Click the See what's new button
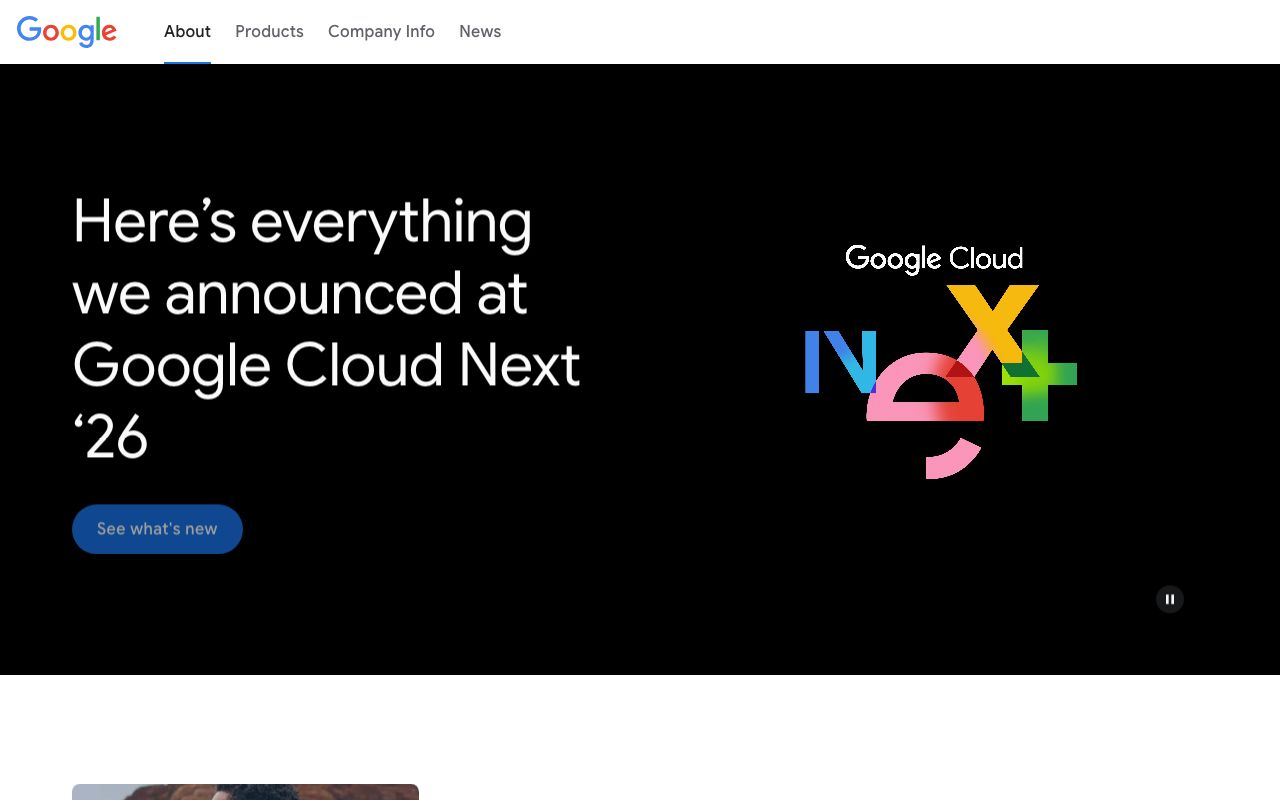Viewport: 1280px width, 800px height. point(157,529)
